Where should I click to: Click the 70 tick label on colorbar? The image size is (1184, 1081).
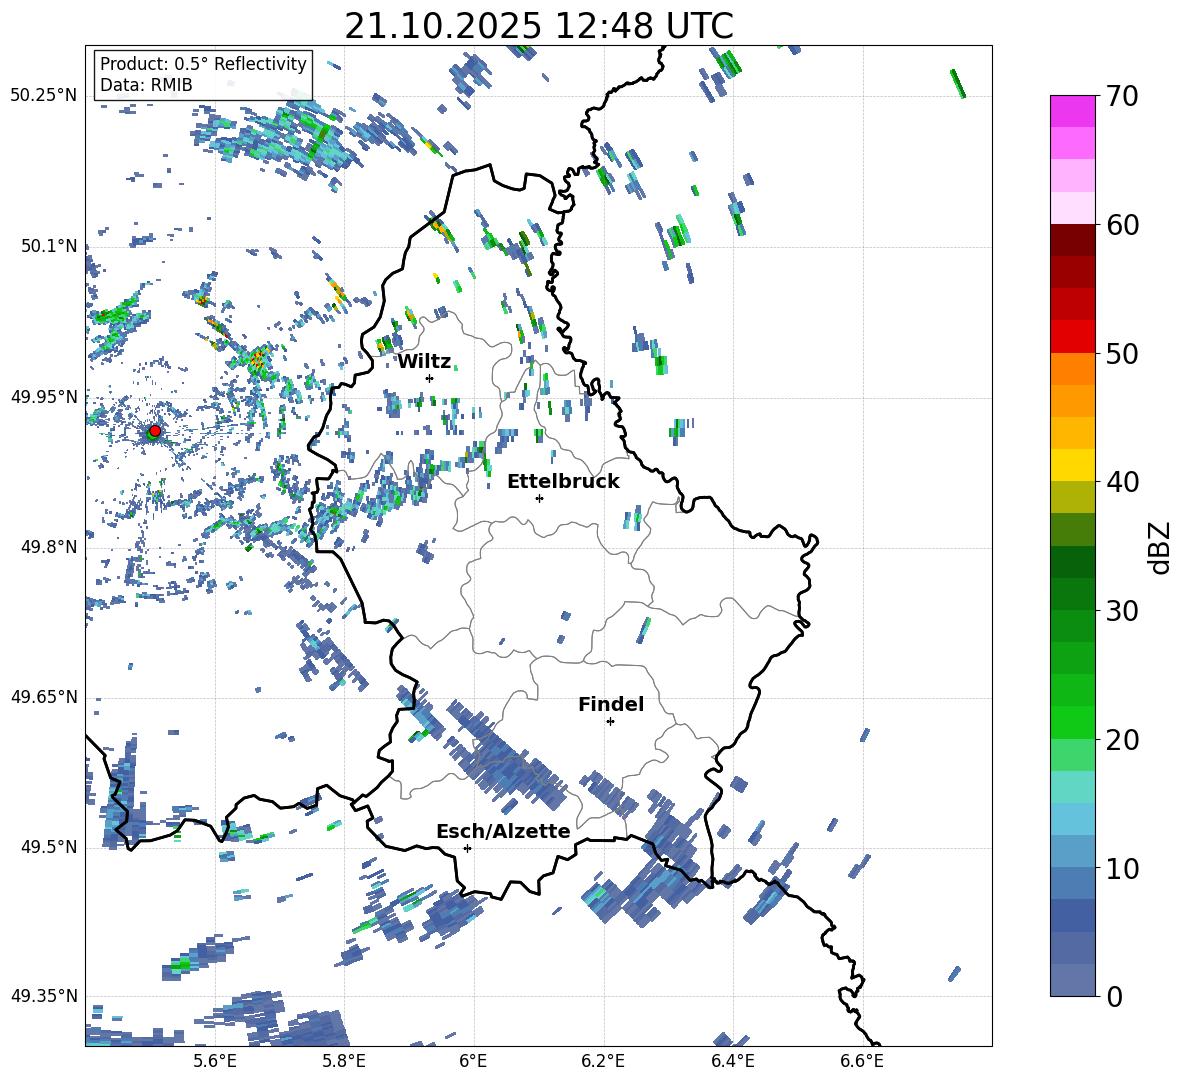point(1121,97)
